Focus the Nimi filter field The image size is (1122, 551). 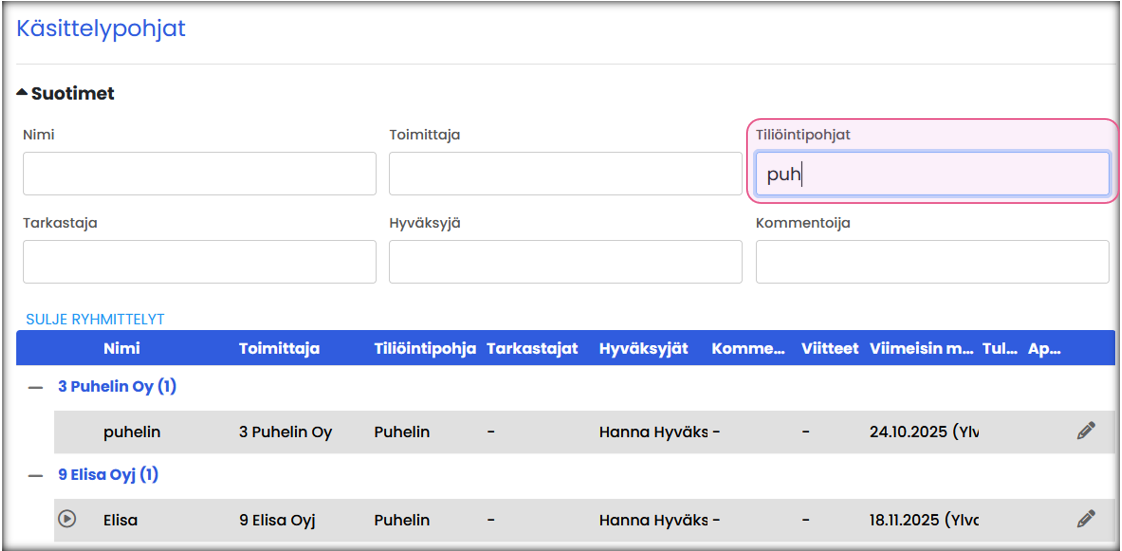(199, 174)
